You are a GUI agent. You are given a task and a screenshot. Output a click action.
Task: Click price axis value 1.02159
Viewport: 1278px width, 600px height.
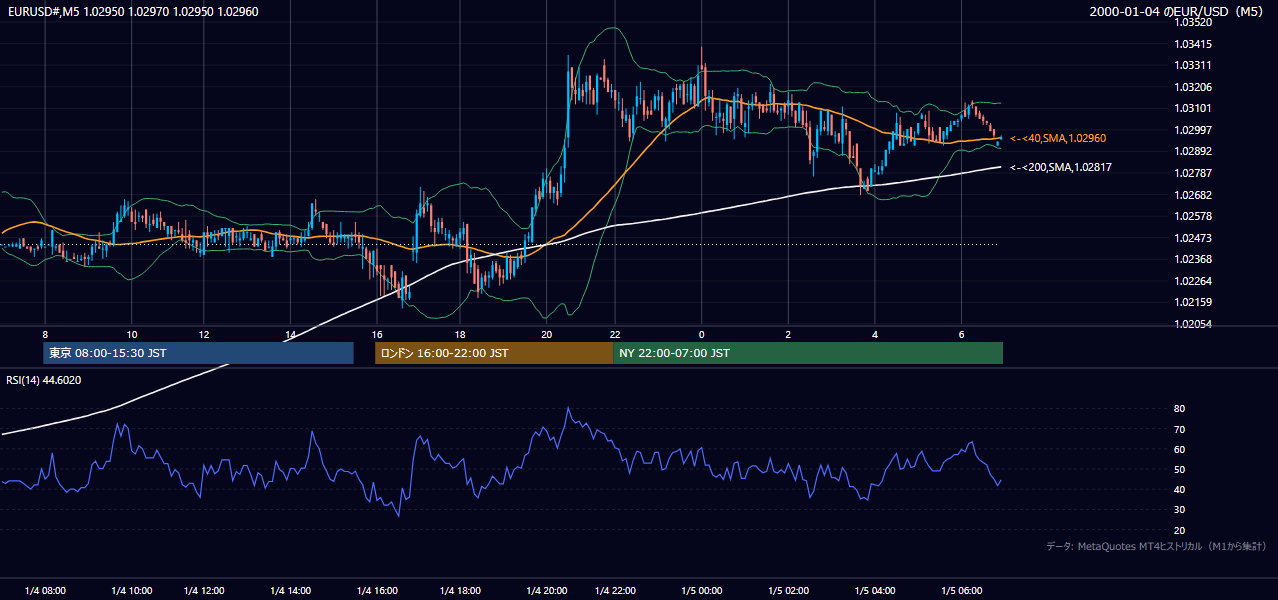(x=1194, y=302)
